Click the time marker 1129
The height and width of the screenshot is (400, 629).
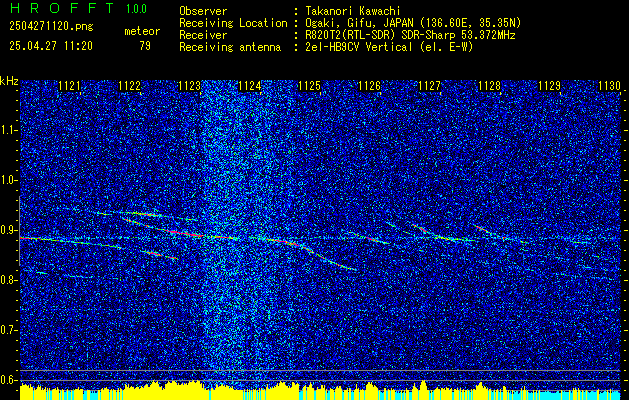click(550, 86)
